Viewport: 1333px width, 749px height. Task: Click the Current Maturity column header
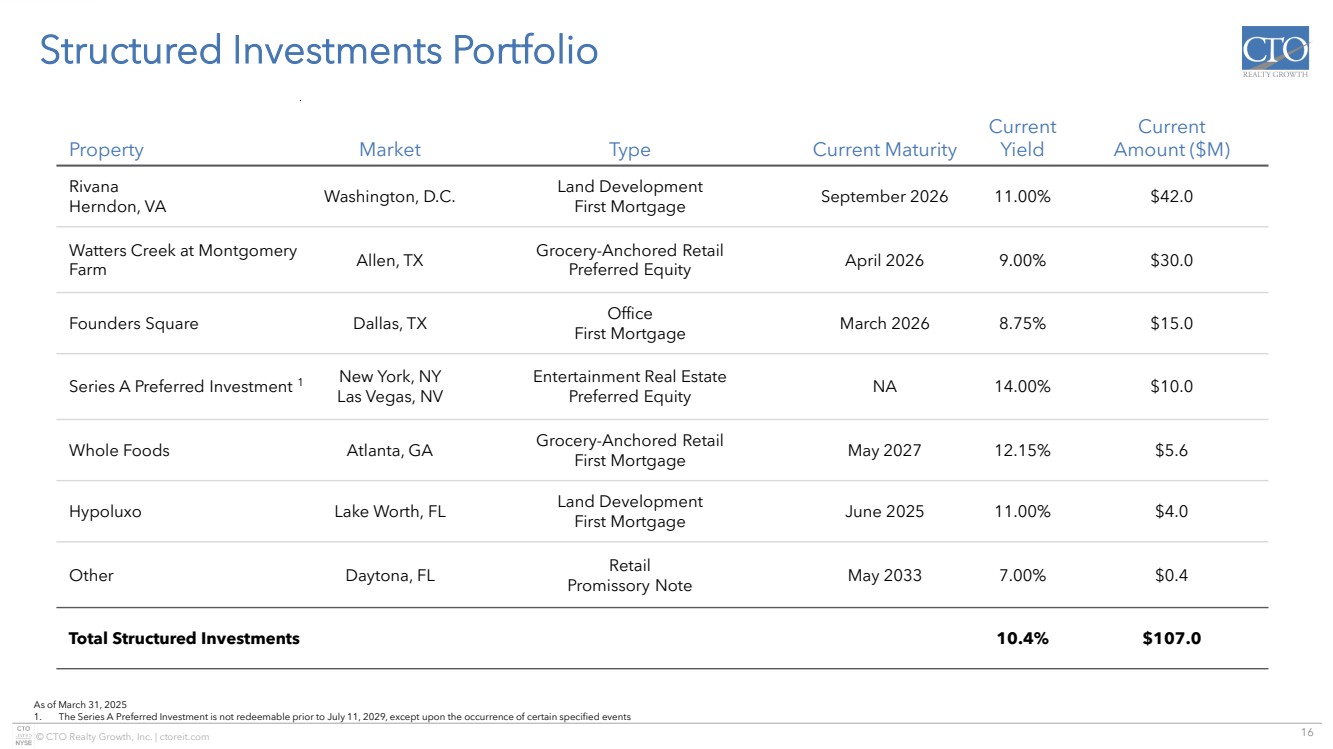[x=884, y=150]
